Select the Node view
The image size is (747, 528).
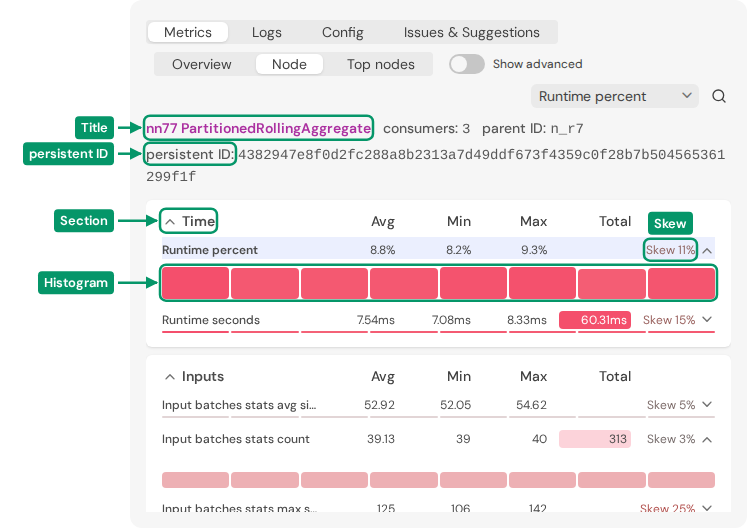(x=289, y=64)
